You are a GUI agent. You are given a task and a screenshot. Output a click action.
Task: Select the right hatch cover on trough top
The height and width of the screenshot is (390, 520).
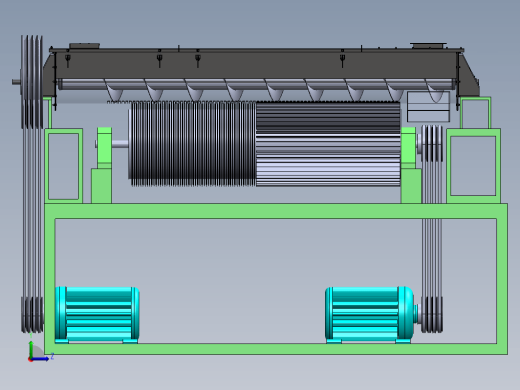pyautogui.click(x=428, y=45)
